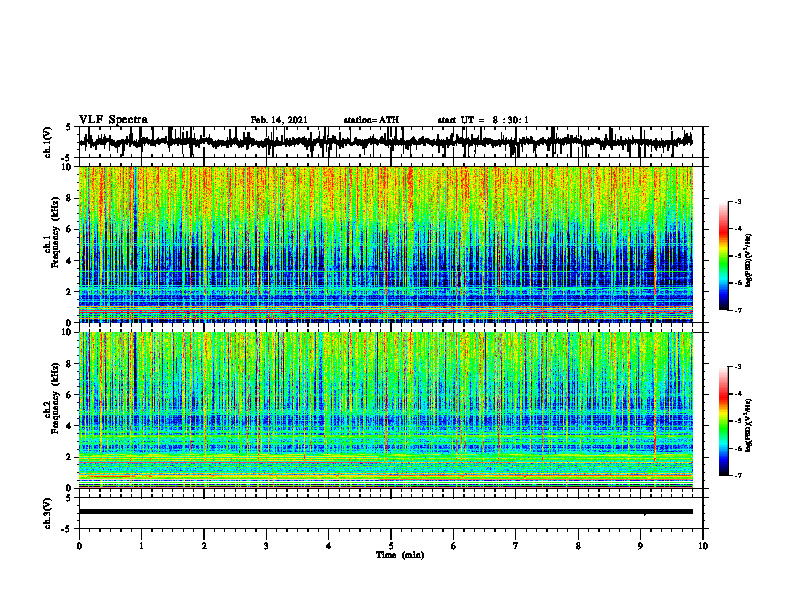Click the "2" kHz tick on ch.1 frequency axis
This screenshot has width=792, height=612.
tap(71, 292)
